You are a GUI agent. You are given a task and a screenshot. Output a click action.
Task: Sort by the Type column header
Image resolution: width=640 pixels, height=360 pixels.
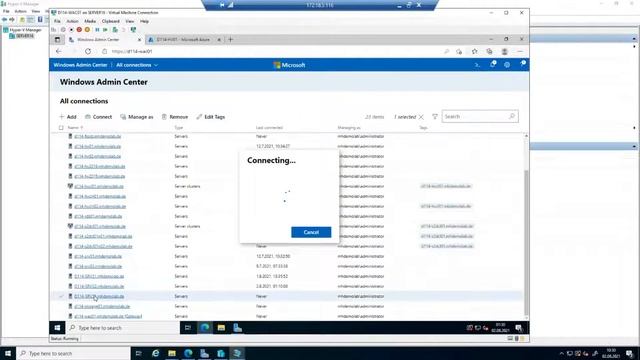click(x=179, y=128)
